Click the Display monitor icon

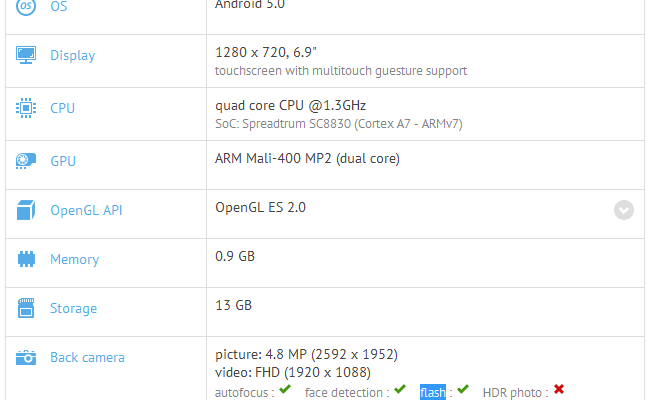pos(26,56)
